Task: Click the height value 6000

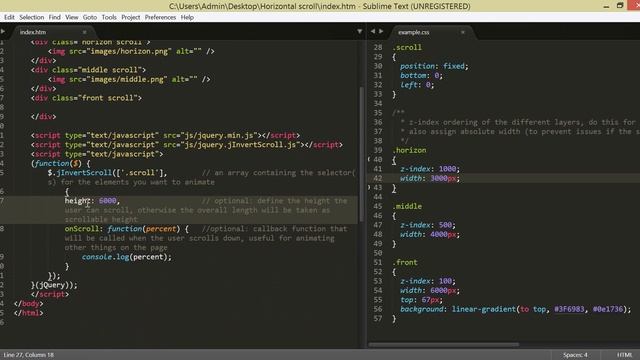Action: 107,201
